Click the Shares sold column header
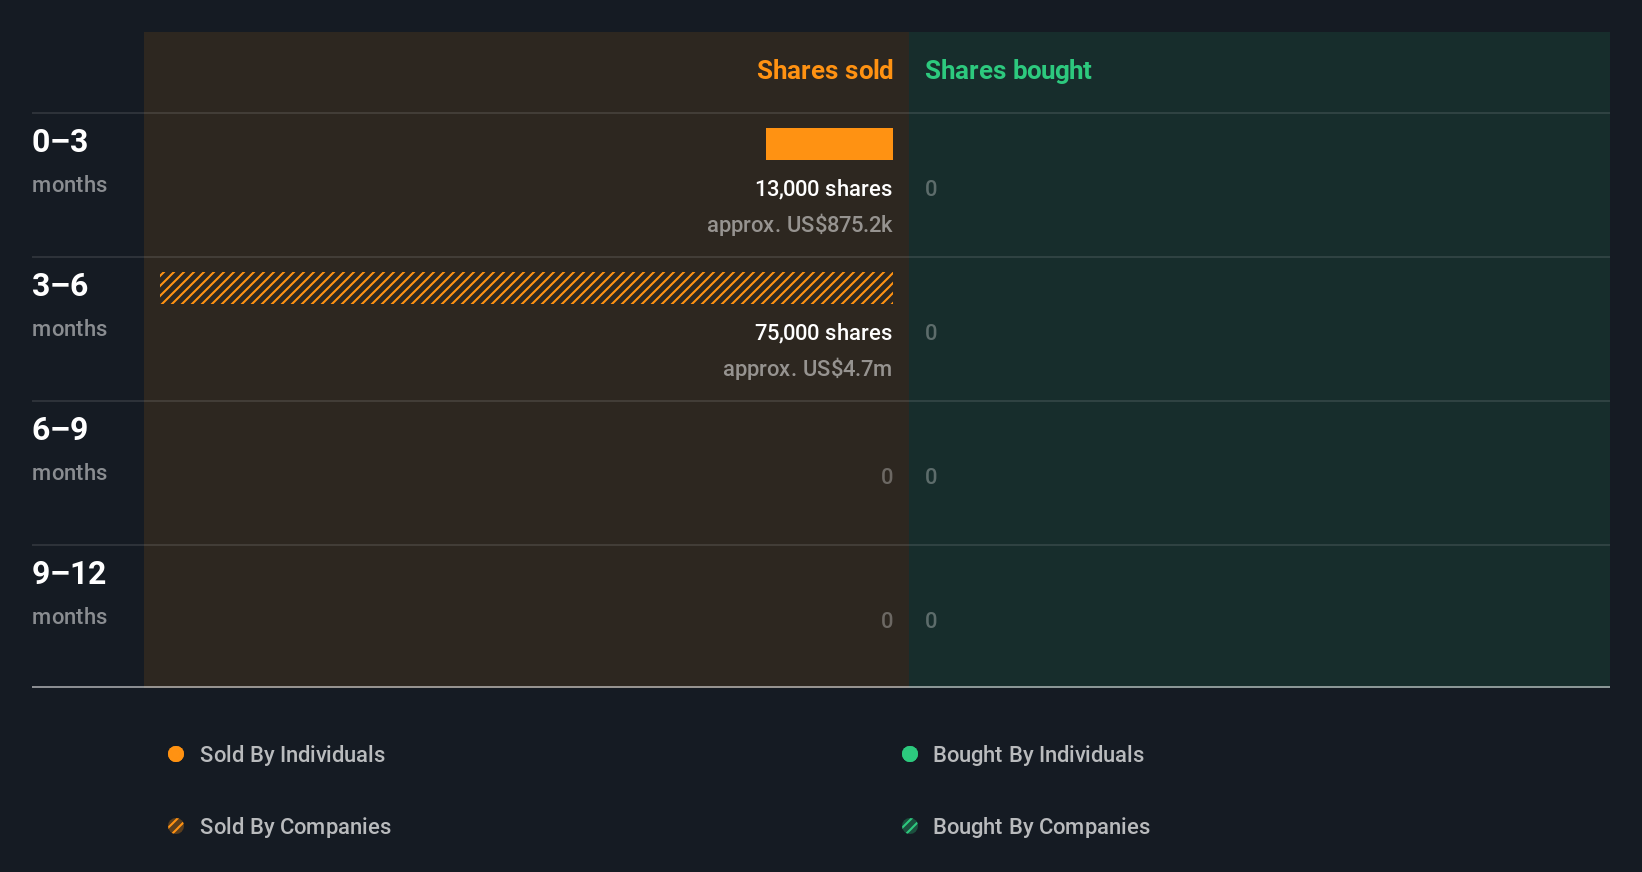The width and height of the screenshot is (1642, 872). pos(825,70)
